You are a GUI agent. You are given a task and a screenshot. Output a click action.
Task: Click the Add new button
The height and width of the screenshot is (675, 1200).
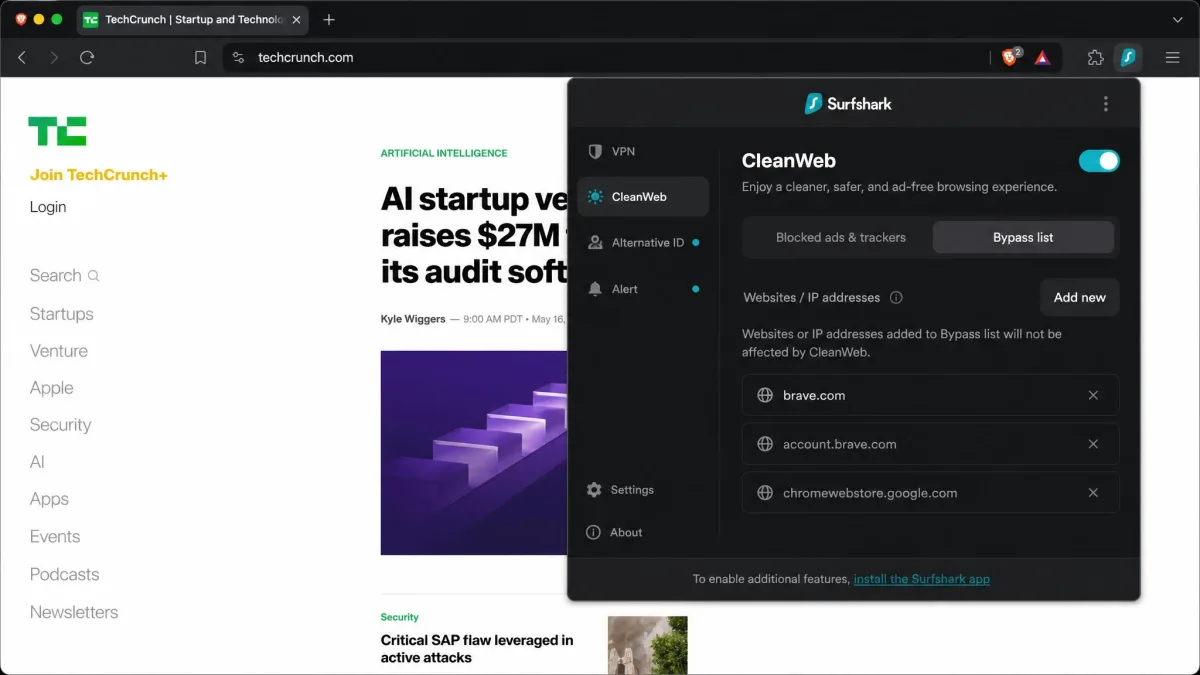point(1080,297)
